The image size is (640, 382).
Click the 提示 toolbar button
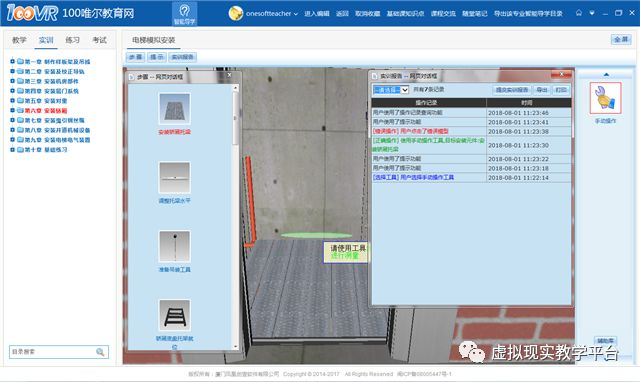click(156, 57)
